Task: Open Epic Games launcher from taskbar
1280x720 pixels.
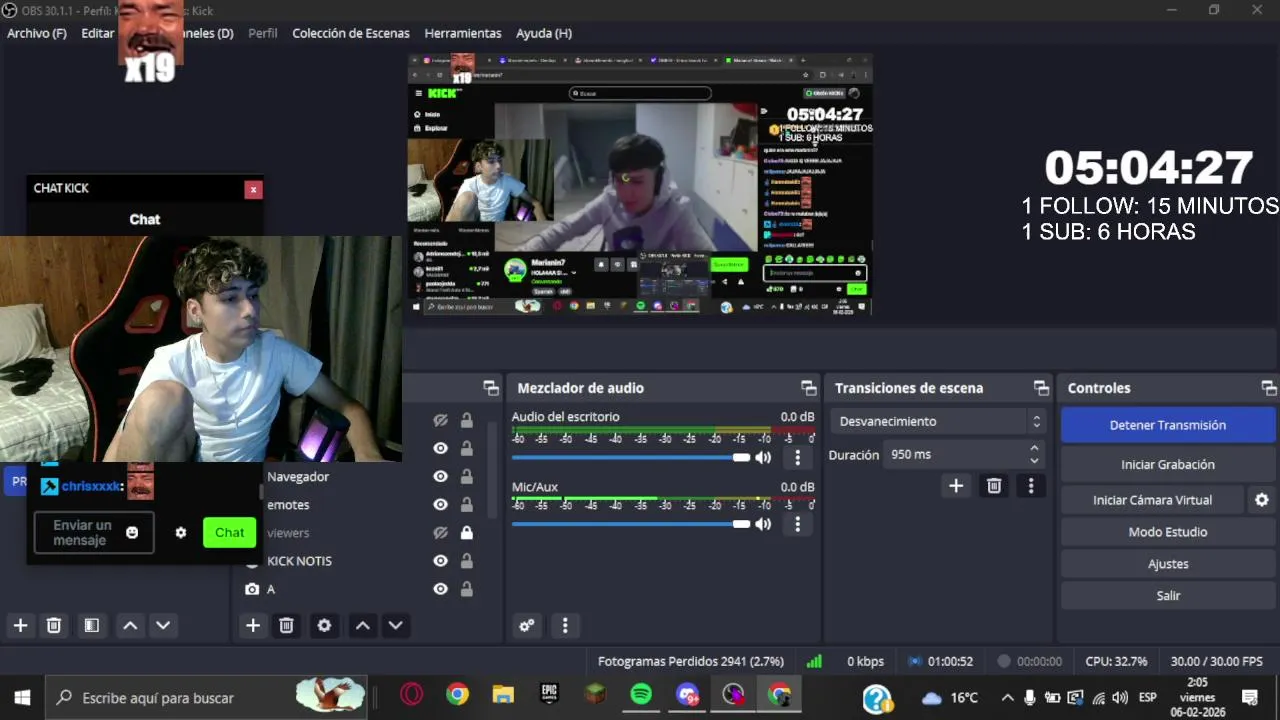Action: click(549, 695)
